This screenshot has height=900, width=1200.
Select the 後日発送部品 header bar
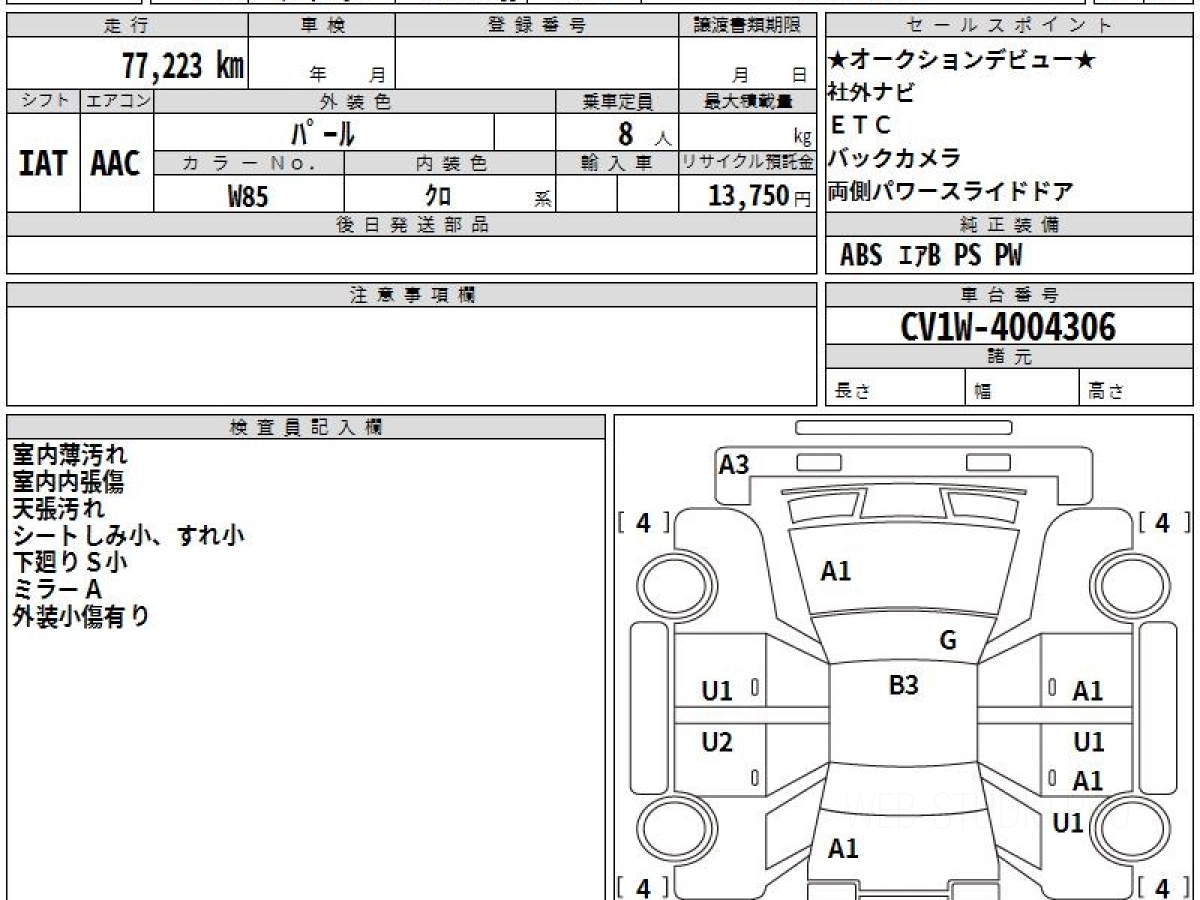[412, 225]
